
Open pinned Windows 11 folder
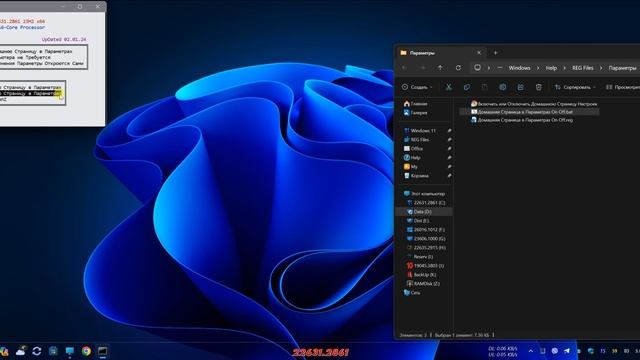pyautogui.click(x=420, y=131)
